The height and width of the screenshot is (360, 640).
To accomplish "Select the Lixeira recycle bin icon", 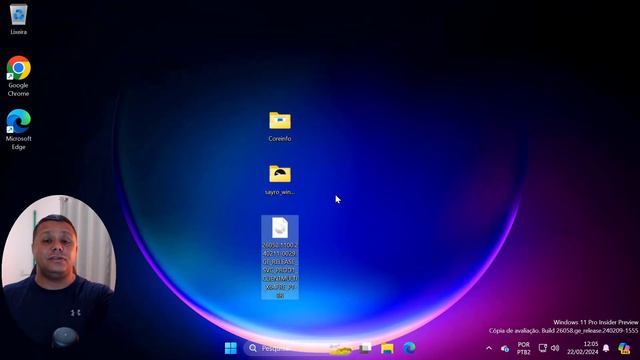I will [x=18, y=19].
